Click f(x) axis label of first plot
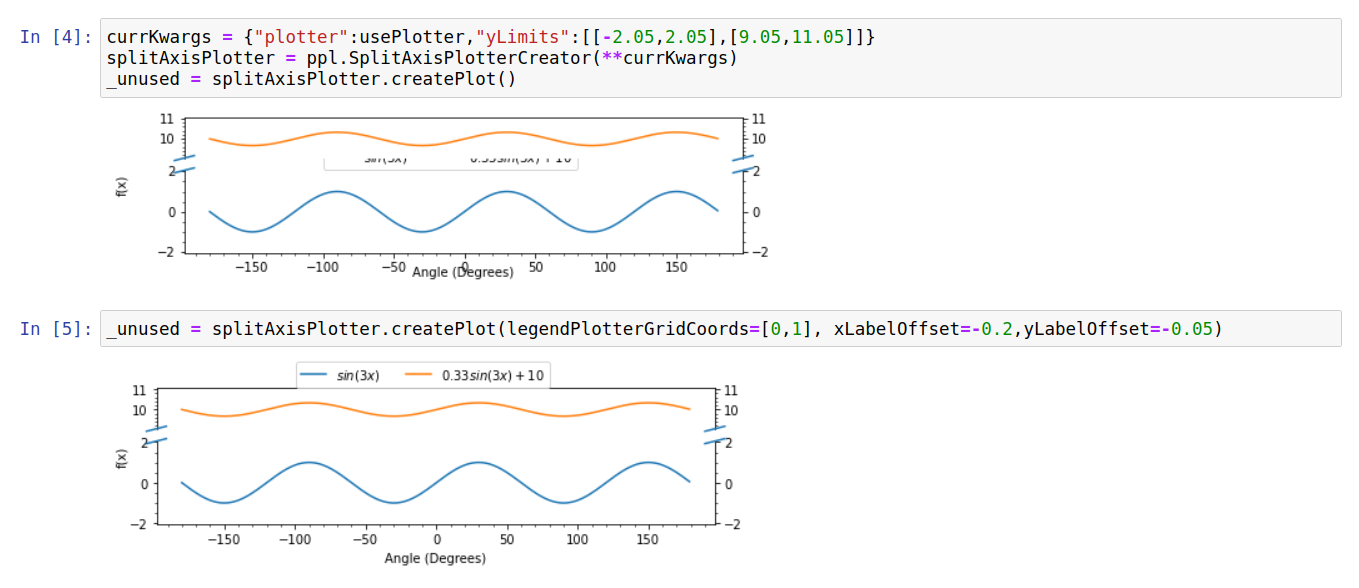Viewport: 1359px width, 588px height. pos(123,187)
